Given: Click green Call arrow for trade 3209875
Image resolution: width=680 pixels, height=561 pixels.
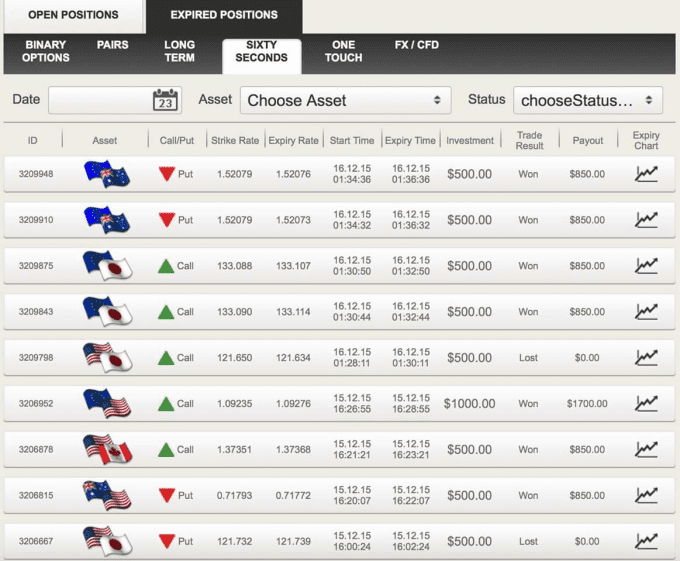Looking at the screenshot, I should pyautogui.click(x=166, y=266).
